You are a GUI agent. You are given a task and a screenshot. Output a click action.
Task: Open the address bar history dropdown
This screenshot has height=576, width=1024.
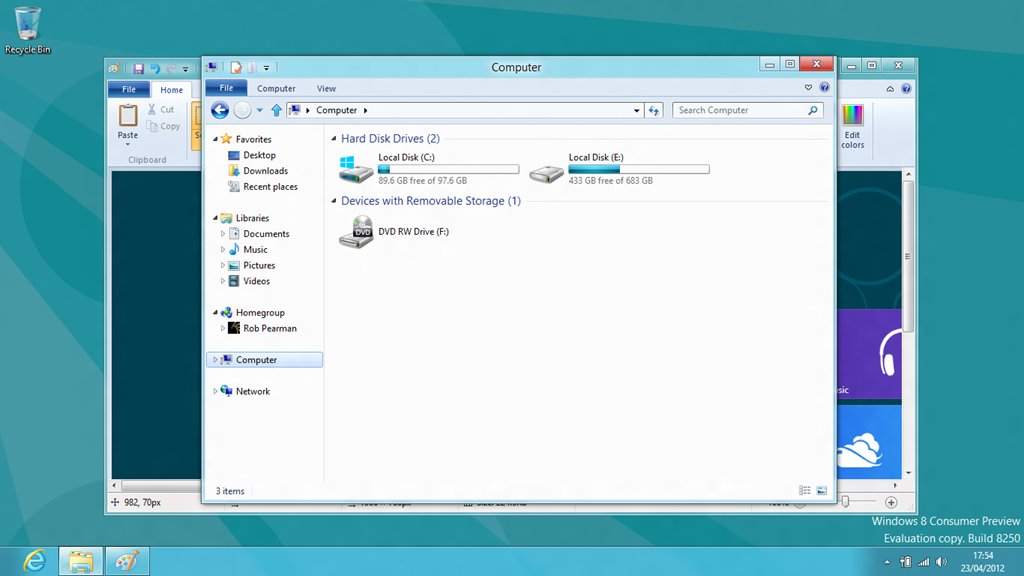point(637,111)
